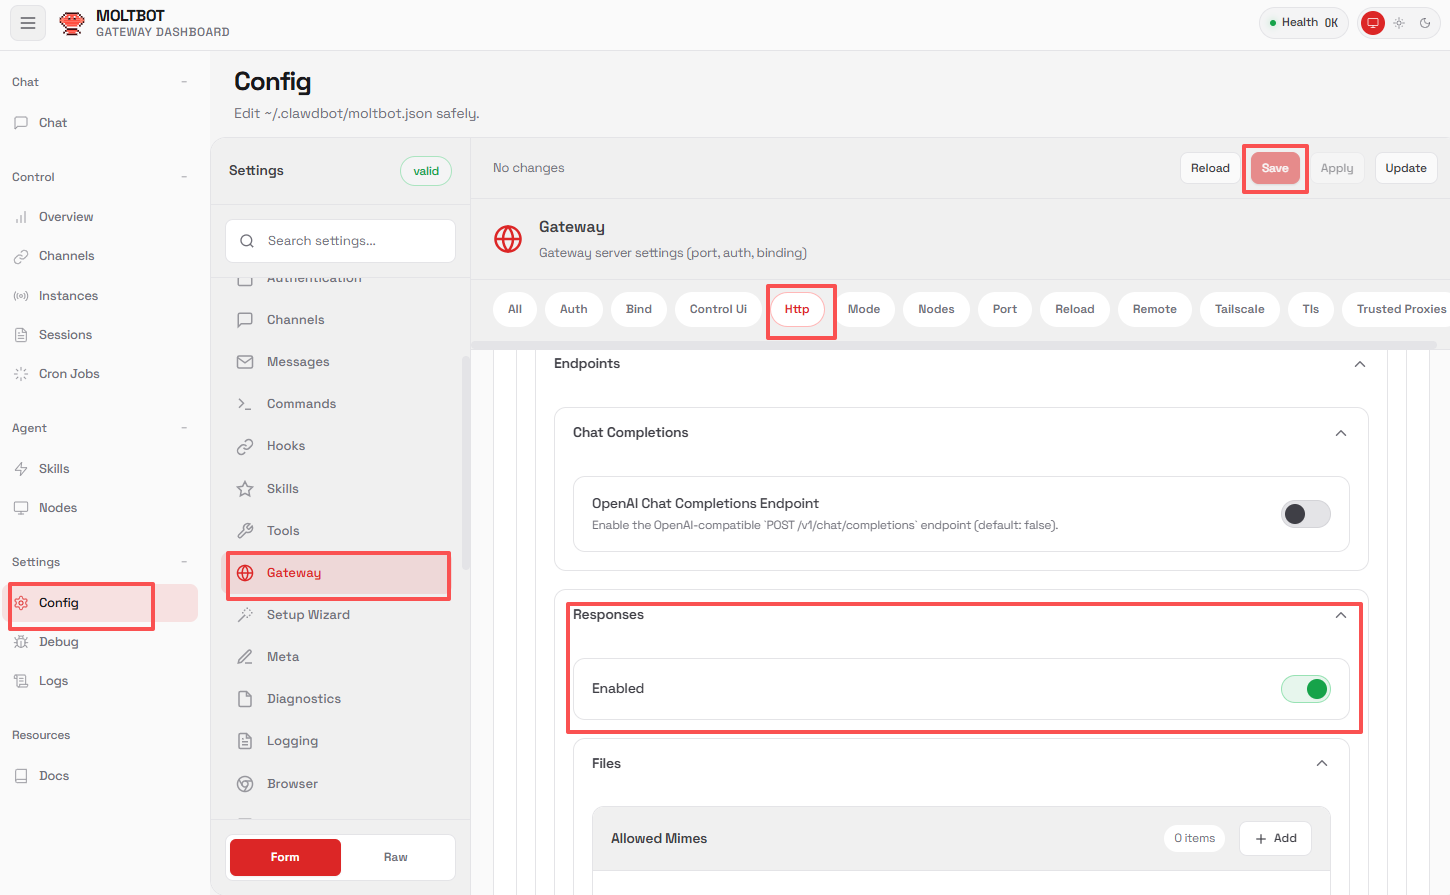Click the Update button
This screenshot has width=1450, height=895.
click(1406, 168)
